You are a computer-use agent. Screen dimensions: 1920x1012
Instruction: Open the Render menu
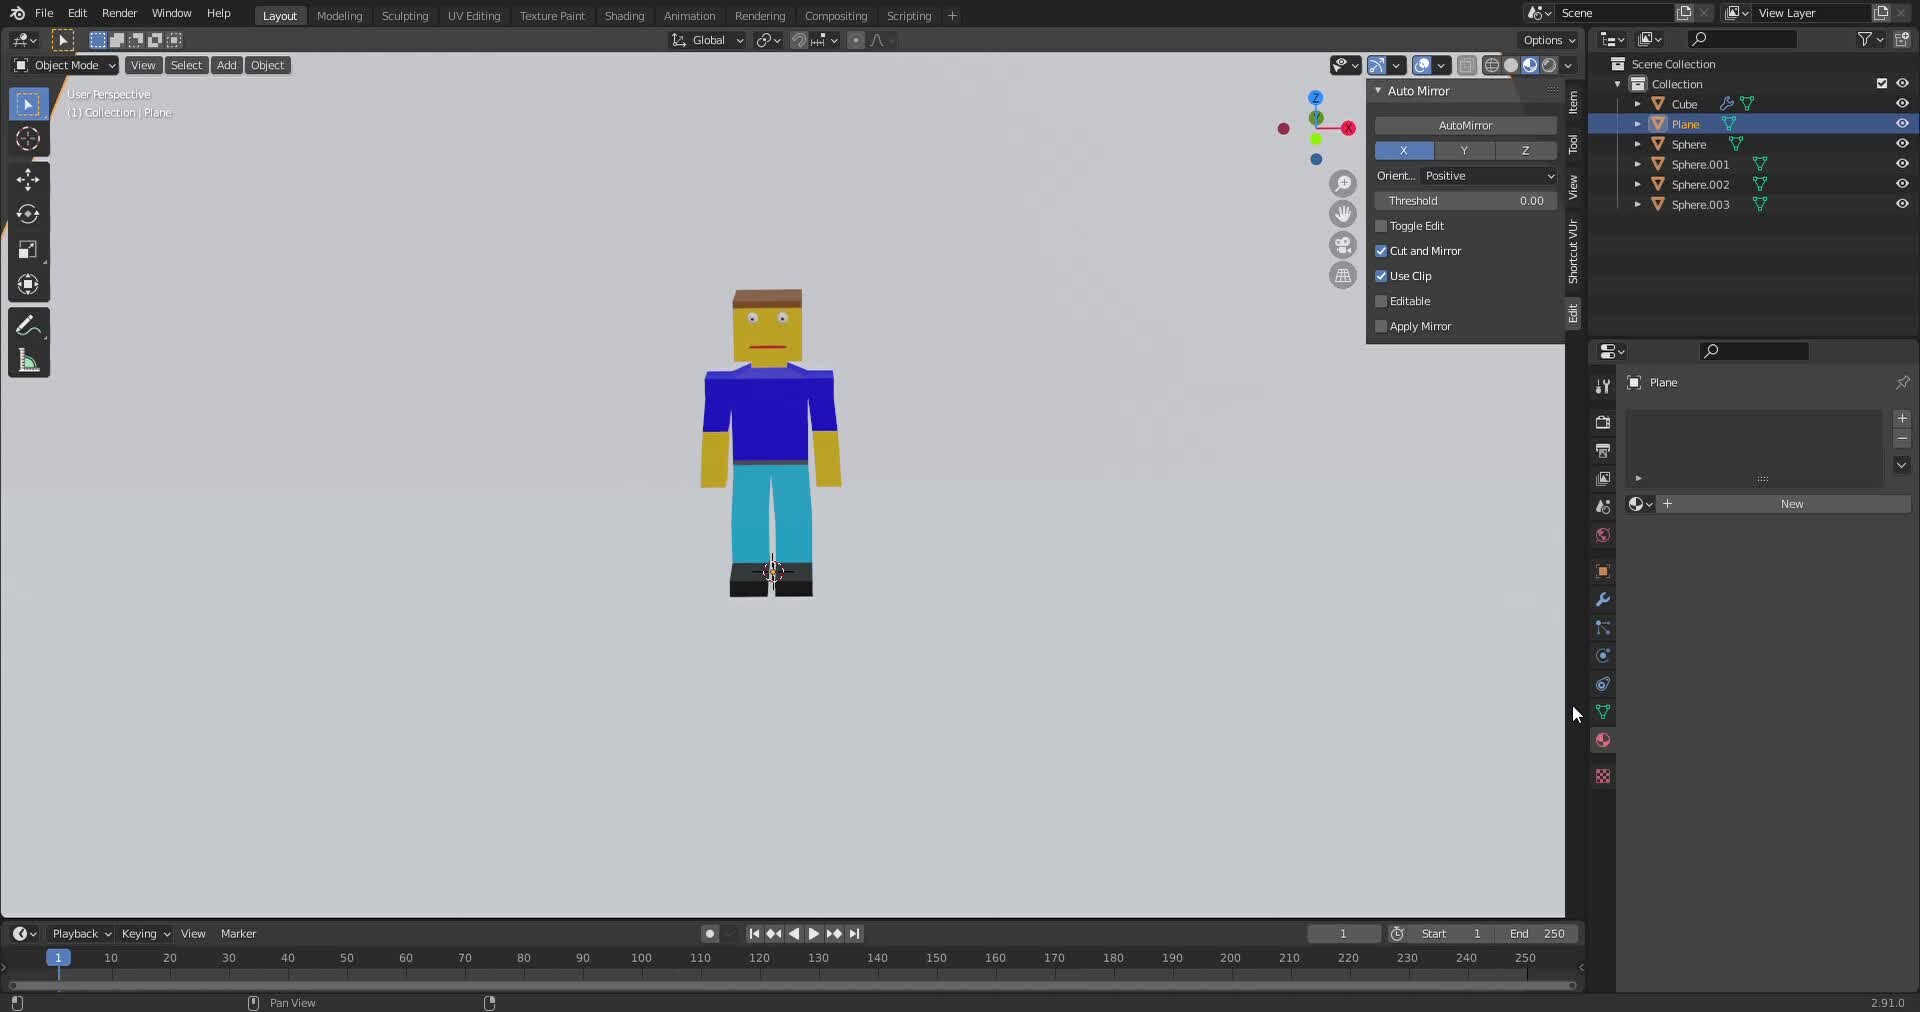[x=119, y=13]
